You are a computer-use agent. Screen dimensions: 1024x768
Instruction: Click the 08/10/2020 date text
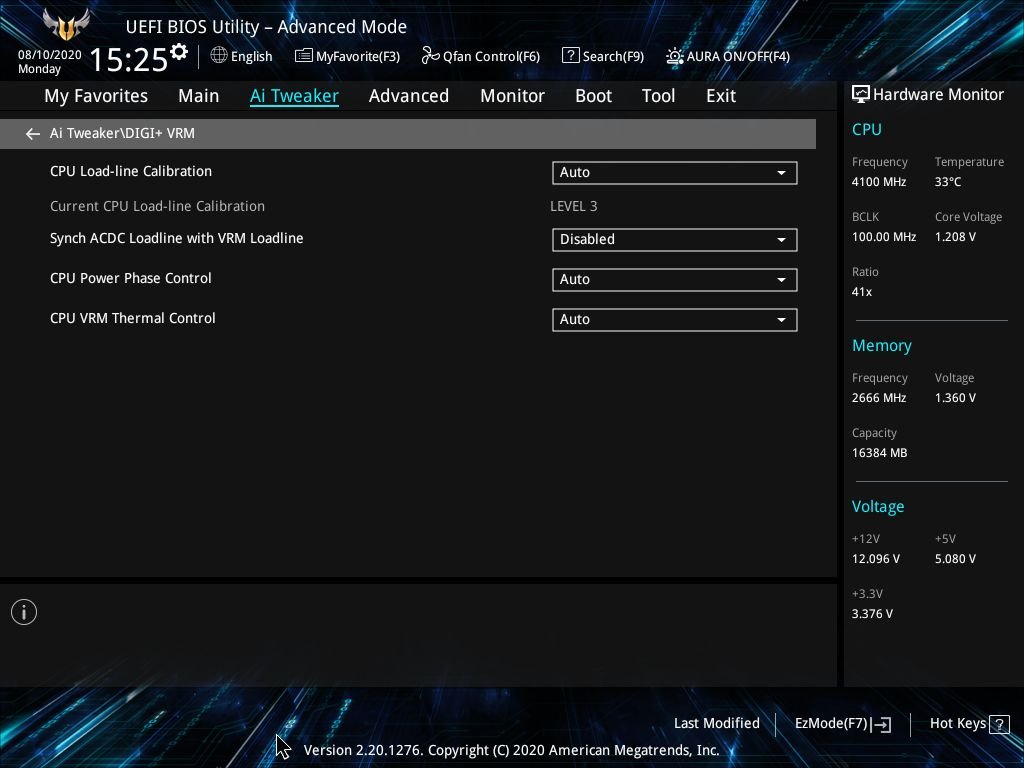point(50,55)
